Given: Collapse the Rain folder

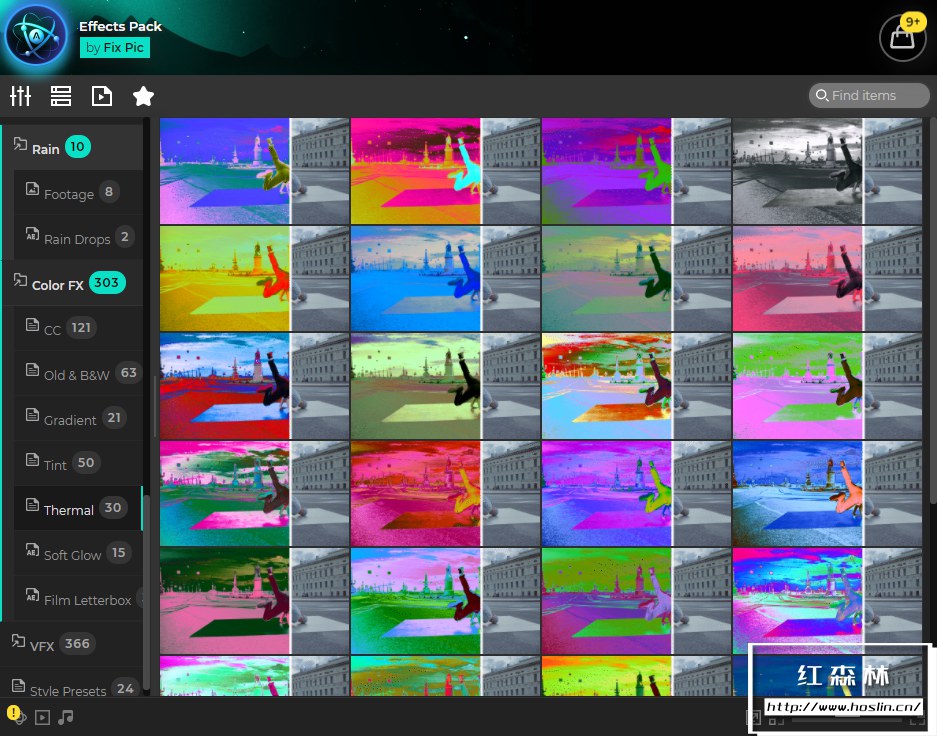Looking at the screenshot, I should [72, 148].
